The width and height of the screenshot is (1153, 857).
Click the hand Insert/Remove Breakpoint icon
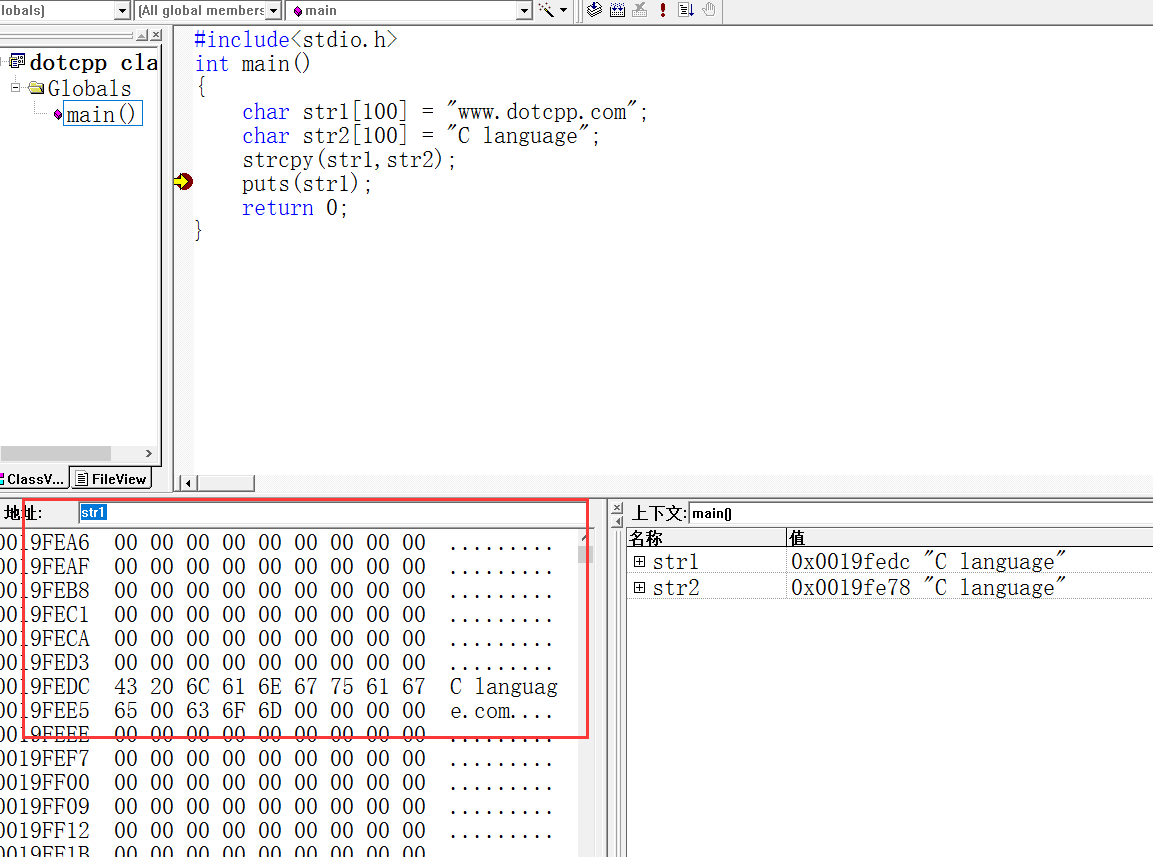(x=709, y=10)
